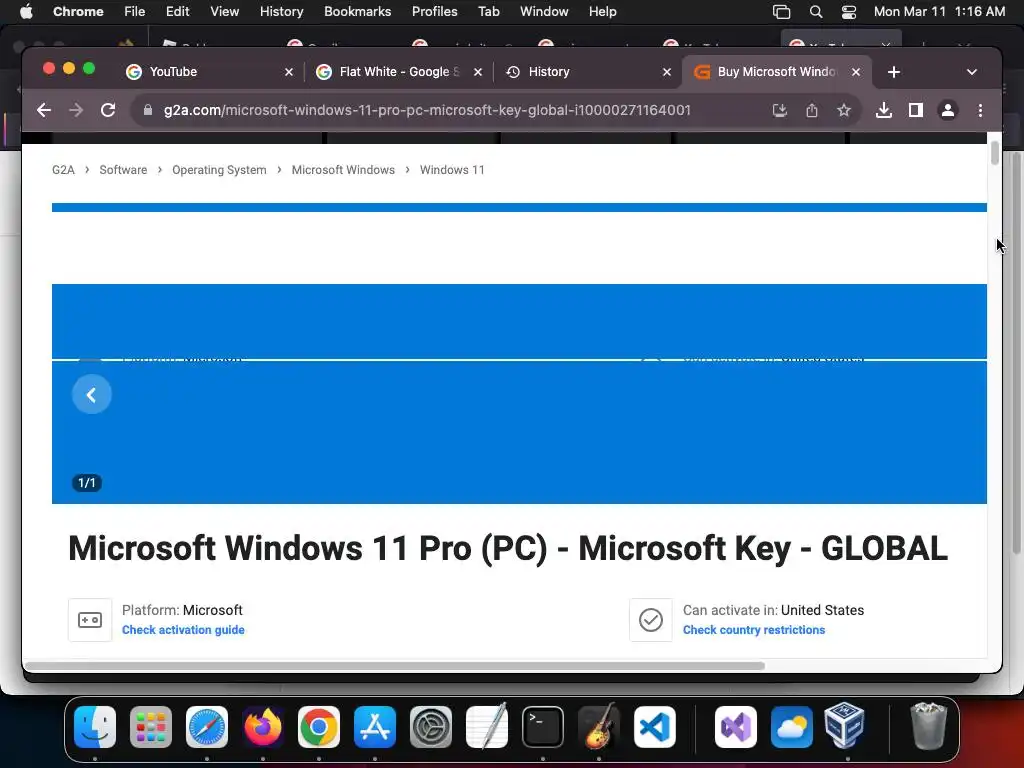Open Terminal from the Dock
The image size is (1024, 768).
543,727
